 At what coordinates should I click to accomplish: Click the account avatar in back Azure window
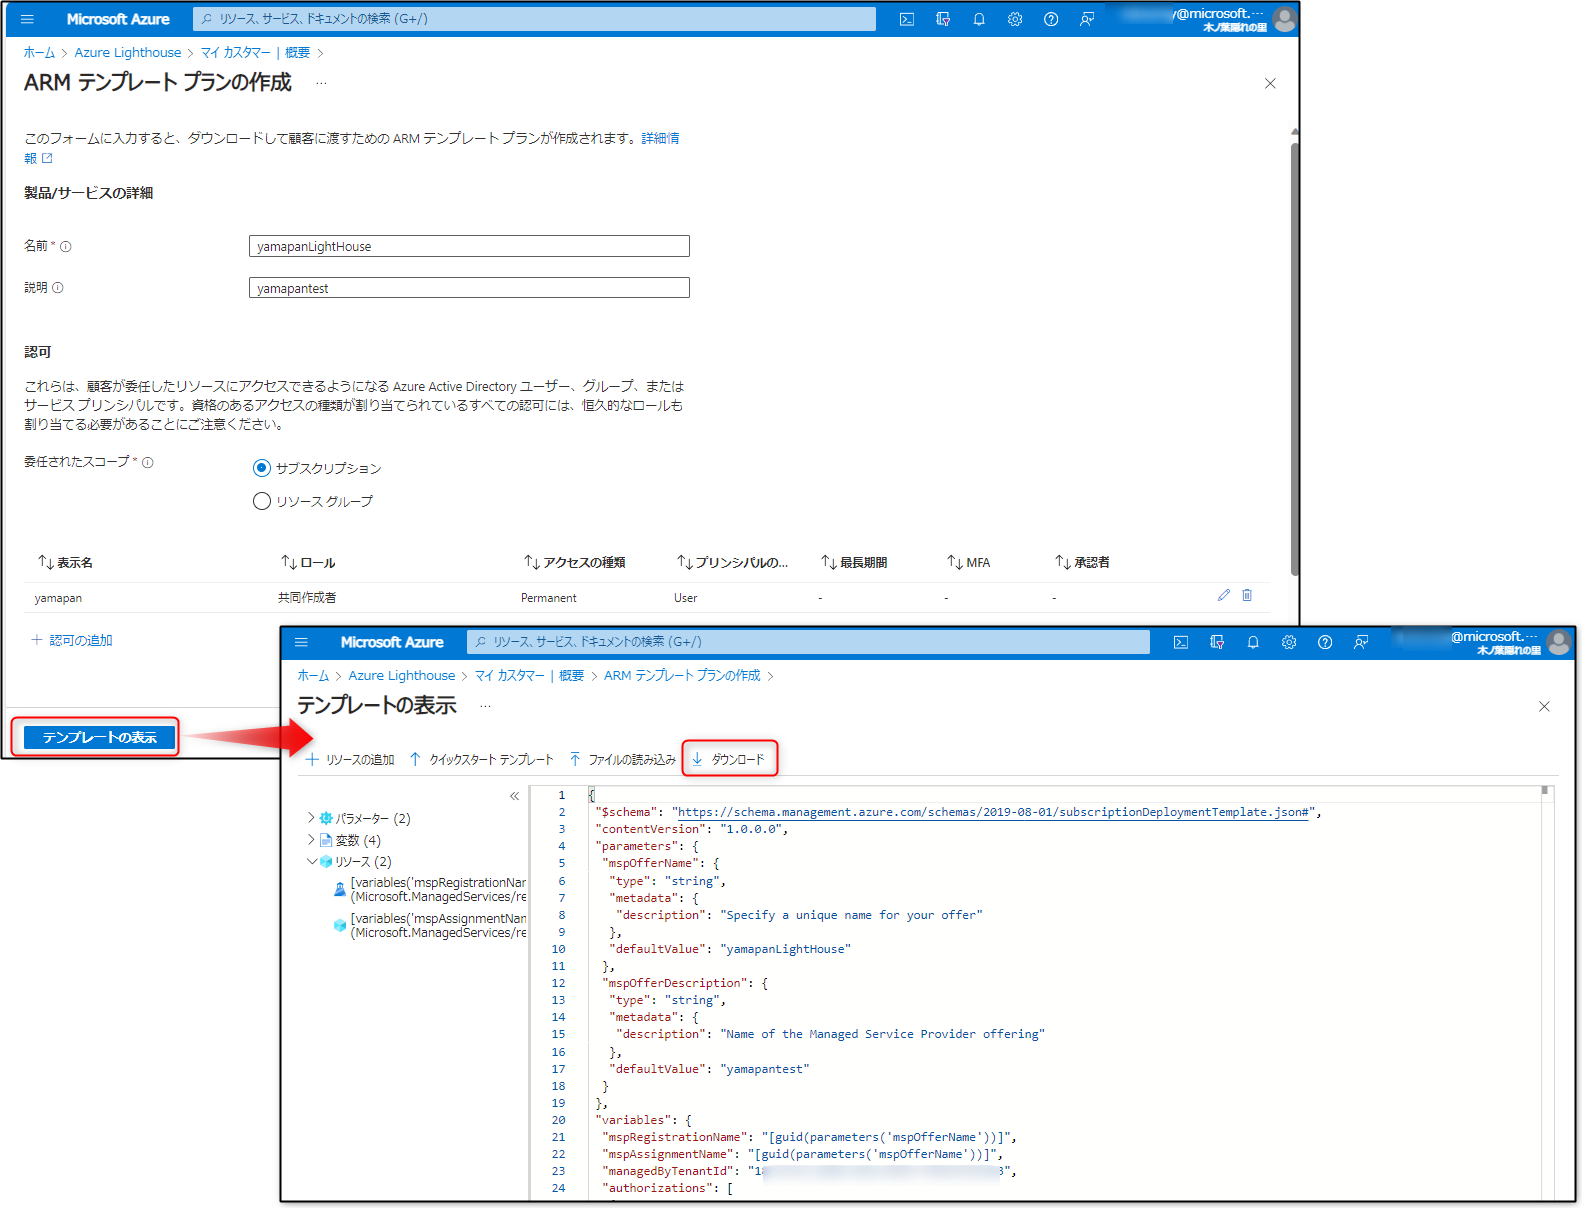point(1285,19)
